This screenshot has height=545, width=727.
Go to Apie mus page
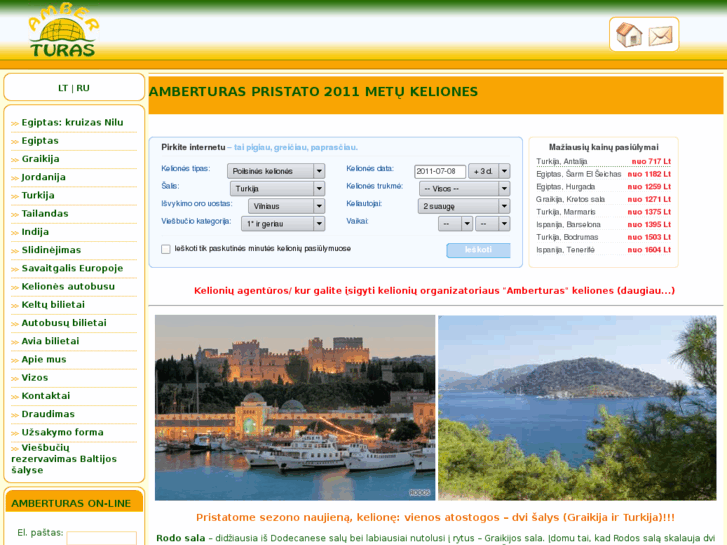[x=44, y=359]
